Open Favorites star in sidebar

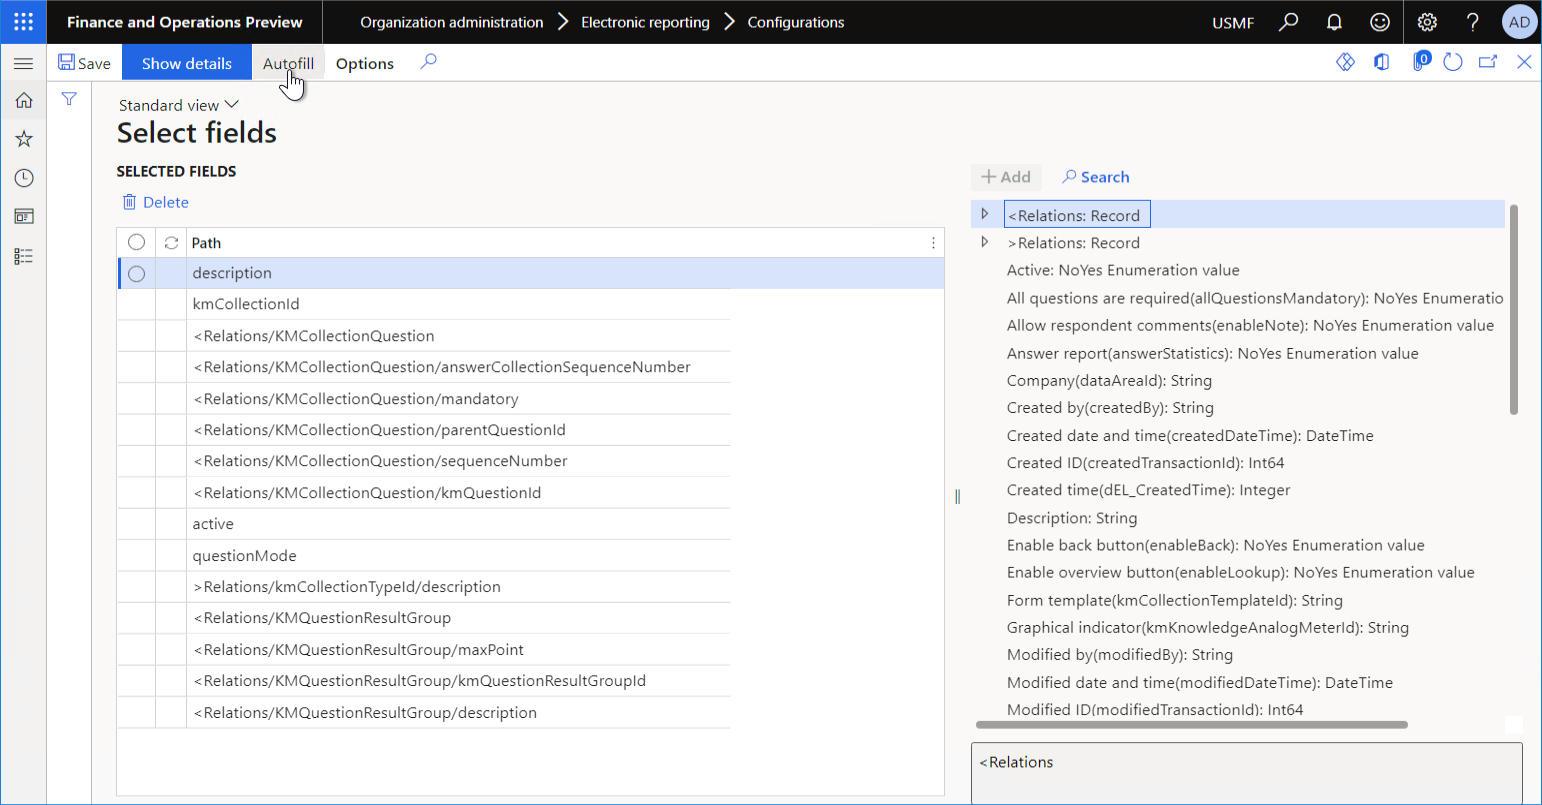pyautogui.click(x=24, y=139)
